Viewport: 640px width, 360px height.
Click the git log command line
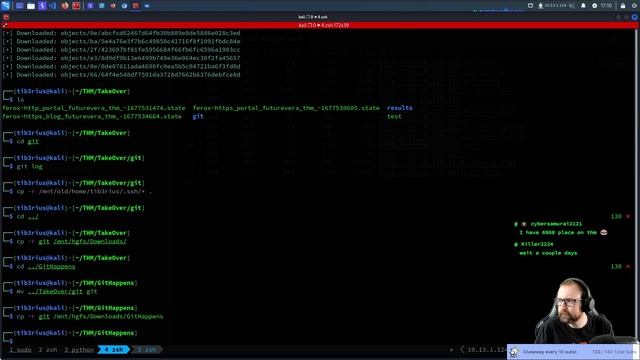[x=29, y=167]
